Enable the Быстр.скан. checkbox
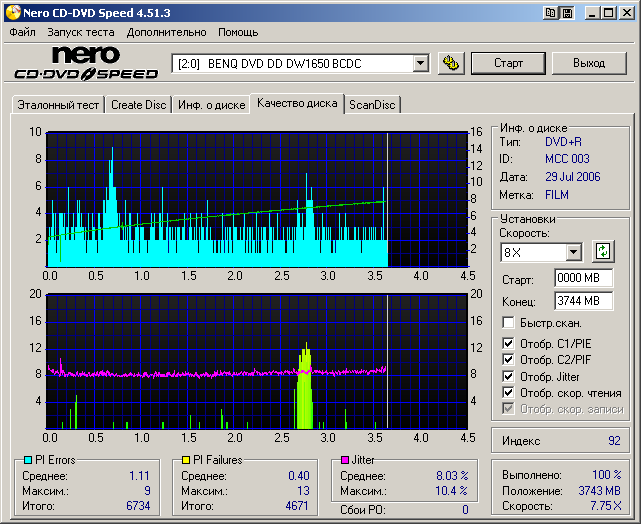 (509, 323)
